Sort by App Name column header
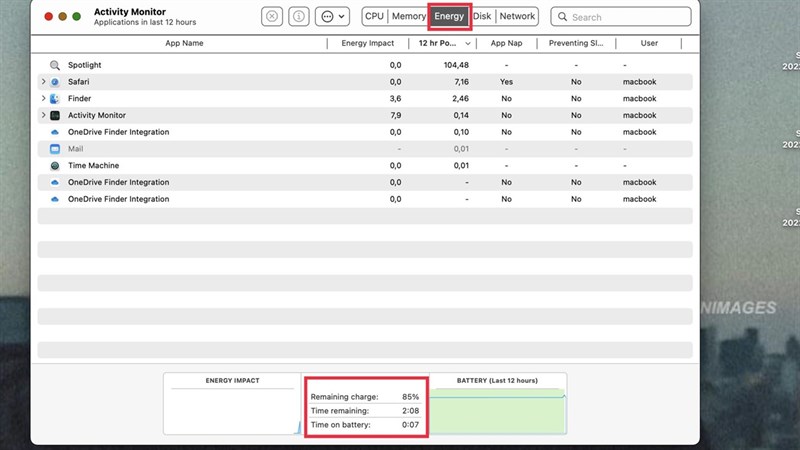 pyautogui.click(x=184, y=43)
